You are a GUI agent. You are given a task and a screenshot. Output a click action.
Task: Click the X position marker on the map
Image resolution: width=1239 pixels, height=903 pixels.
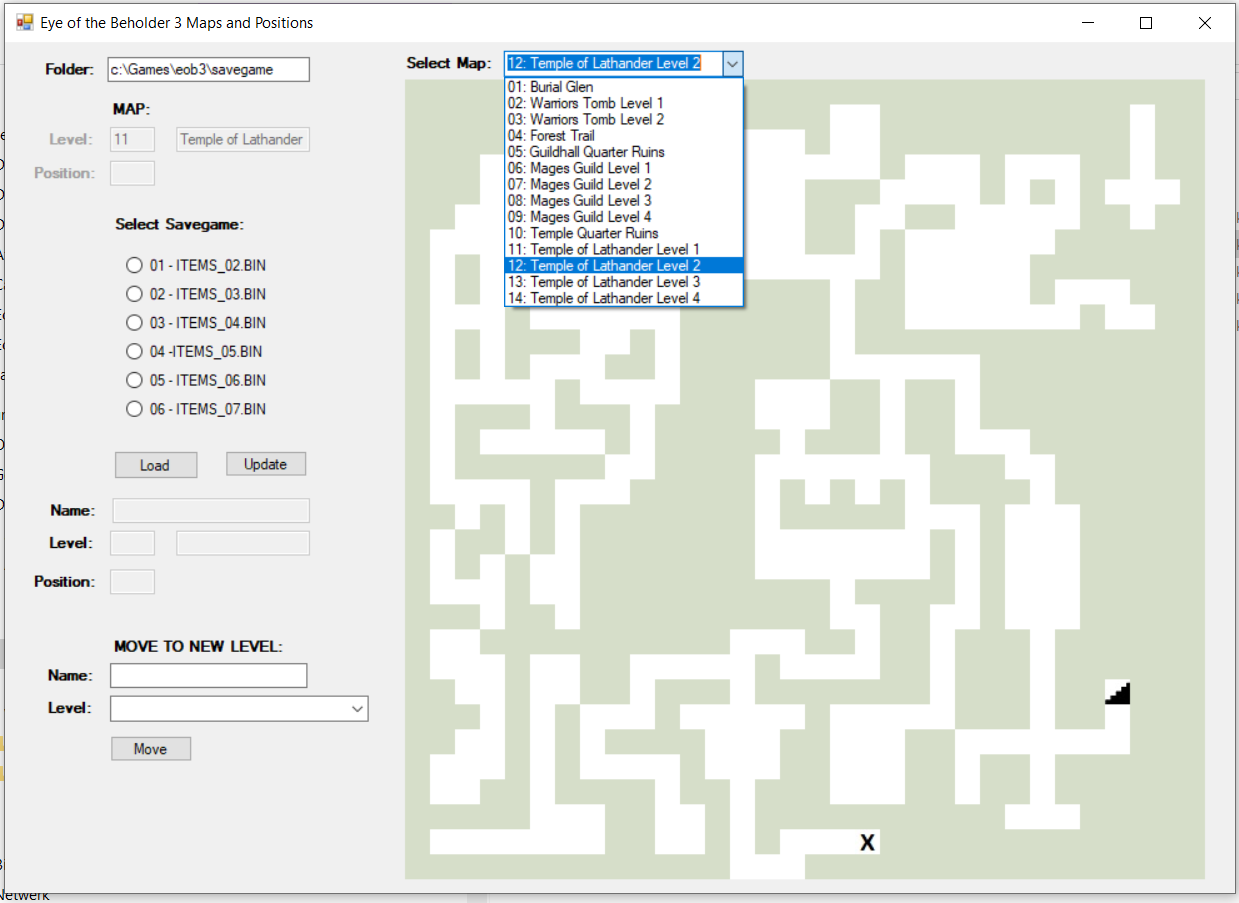(867, 842)
